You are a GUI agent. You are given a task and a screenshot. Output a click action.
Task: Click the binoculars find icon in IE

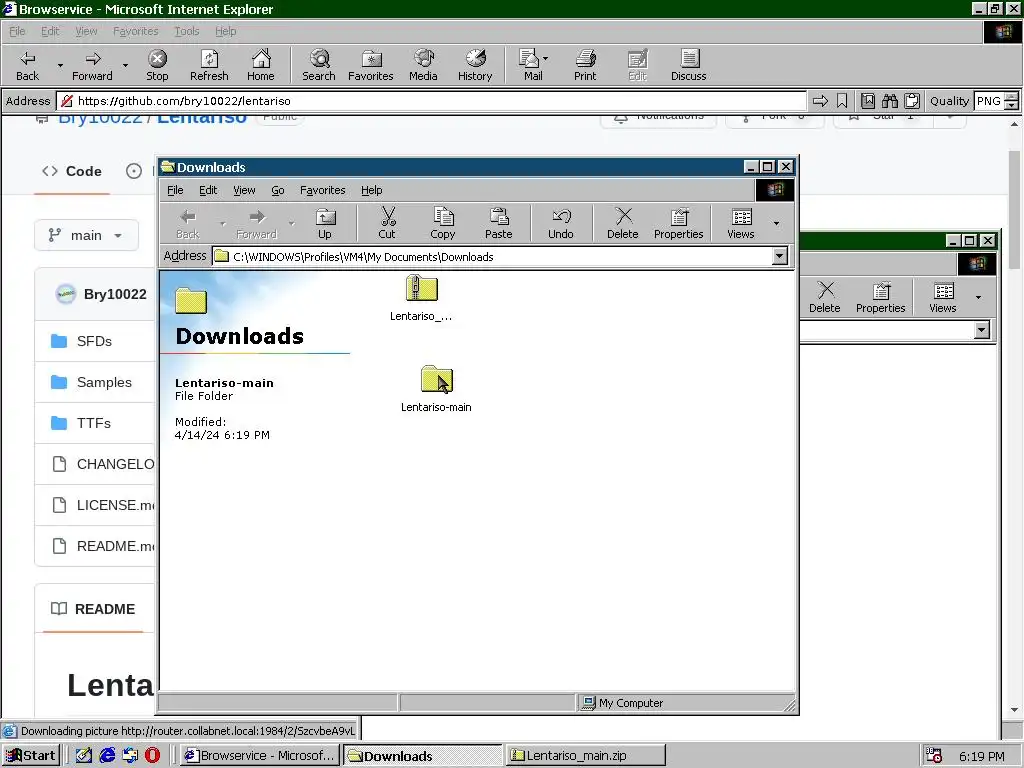889,101
